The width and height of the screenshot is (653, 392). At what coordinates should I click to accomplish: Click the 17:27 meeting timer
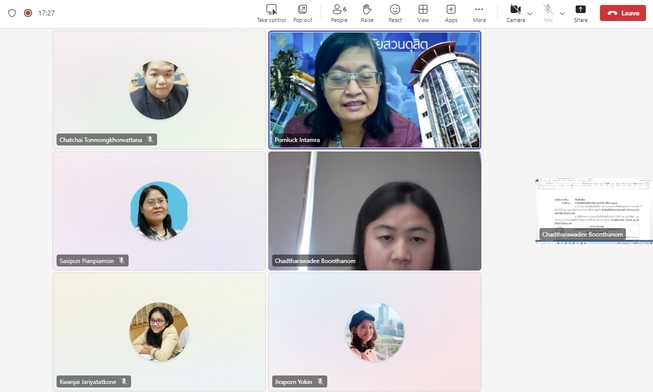(x=46, y=13)
